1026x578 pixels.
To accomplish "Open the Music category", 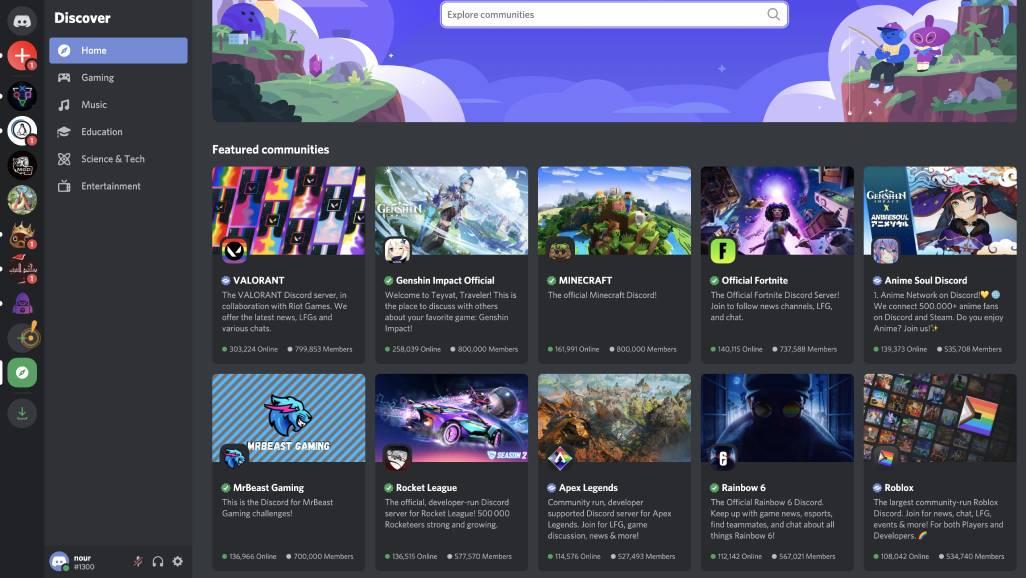I will click(118, 105).
